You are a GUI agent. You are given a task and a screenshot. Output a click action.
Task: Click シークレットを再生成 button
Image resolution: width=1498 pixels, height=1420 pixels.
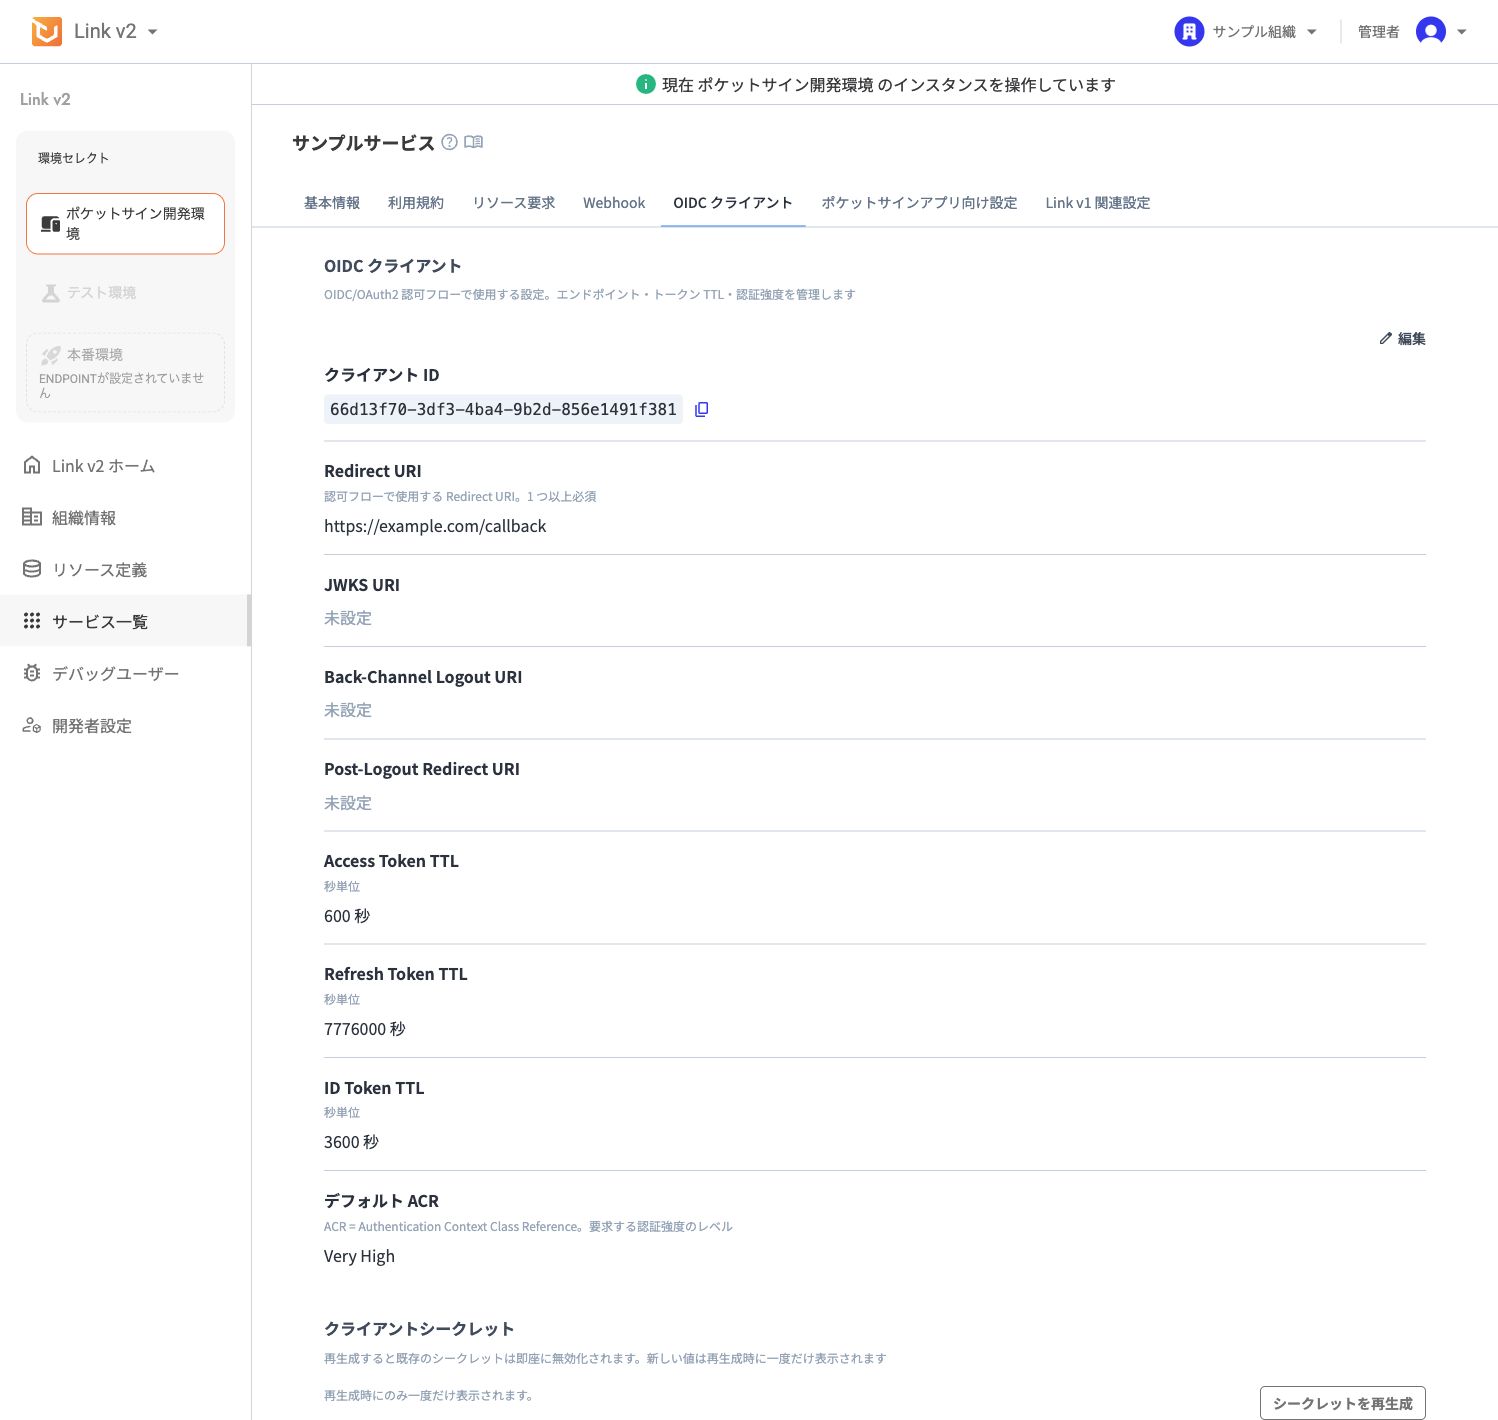(x=1343, y=1403)
